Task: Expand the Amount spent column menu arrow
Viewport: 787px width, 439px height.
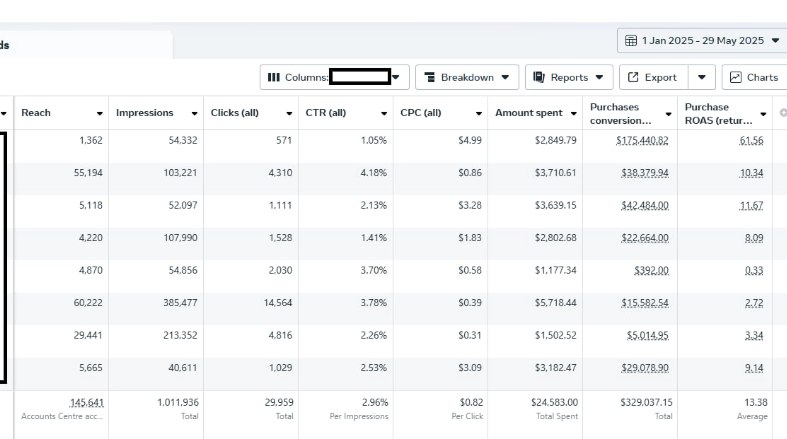Action: pos(574,114)
